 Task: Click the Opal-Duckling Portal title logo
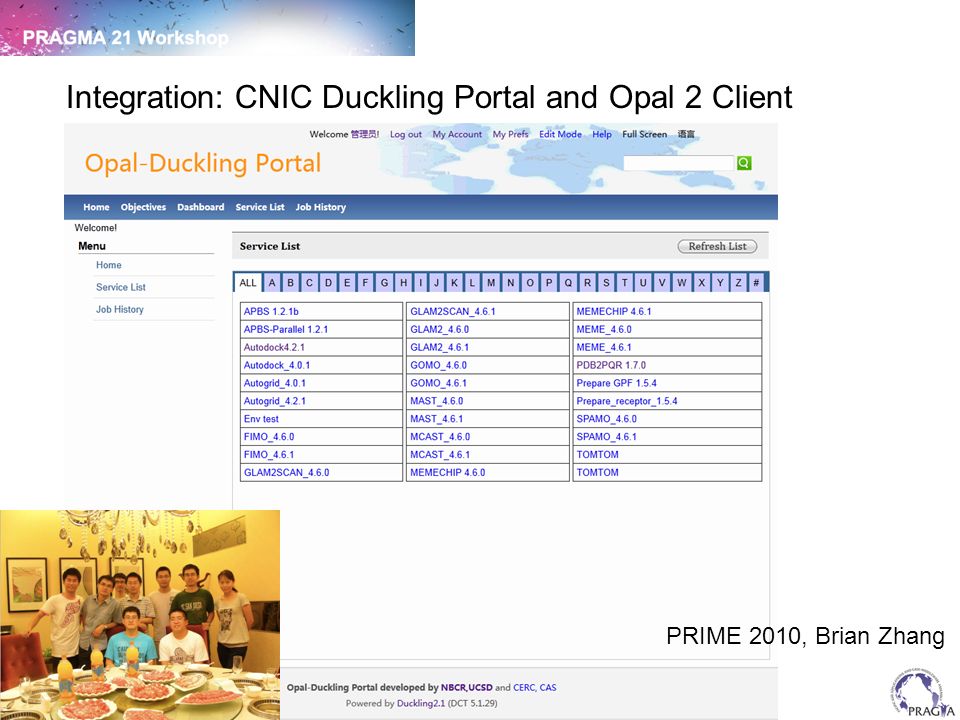(203, 163)
